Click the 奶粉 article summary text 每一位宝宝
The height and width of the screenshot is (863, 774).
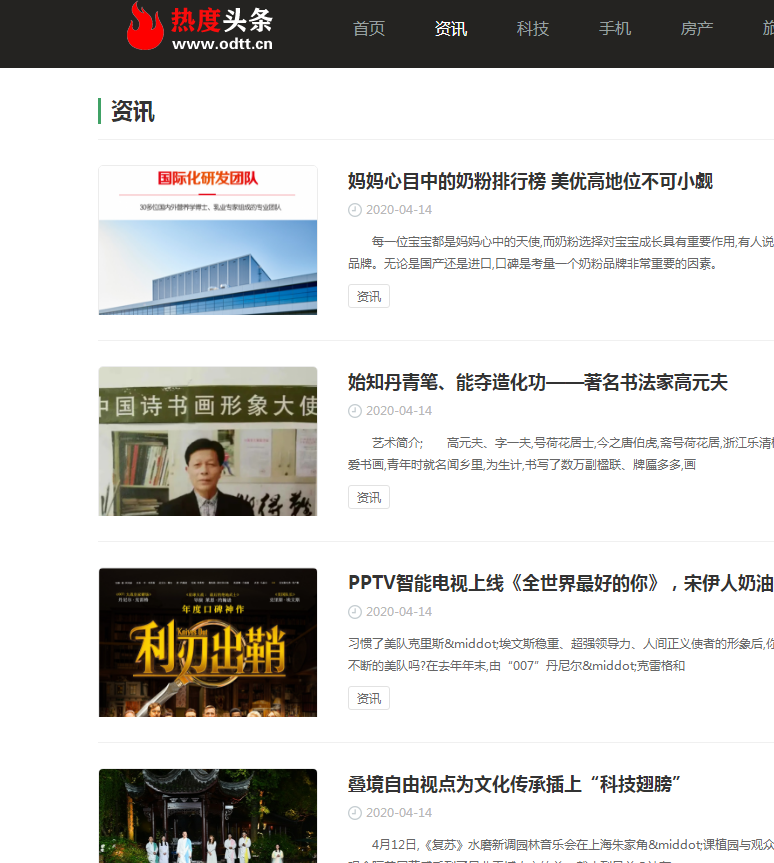coord(560,253)
